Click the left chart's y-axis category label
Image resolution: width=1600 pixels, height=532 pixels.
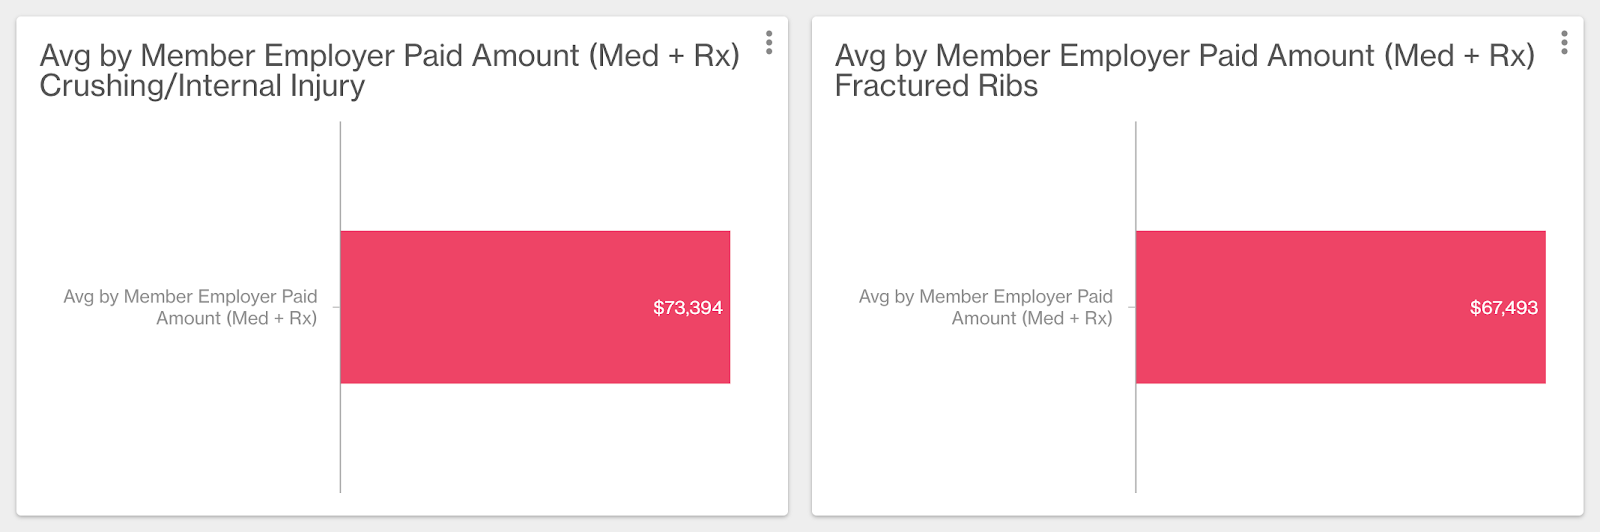click(190, 307)
